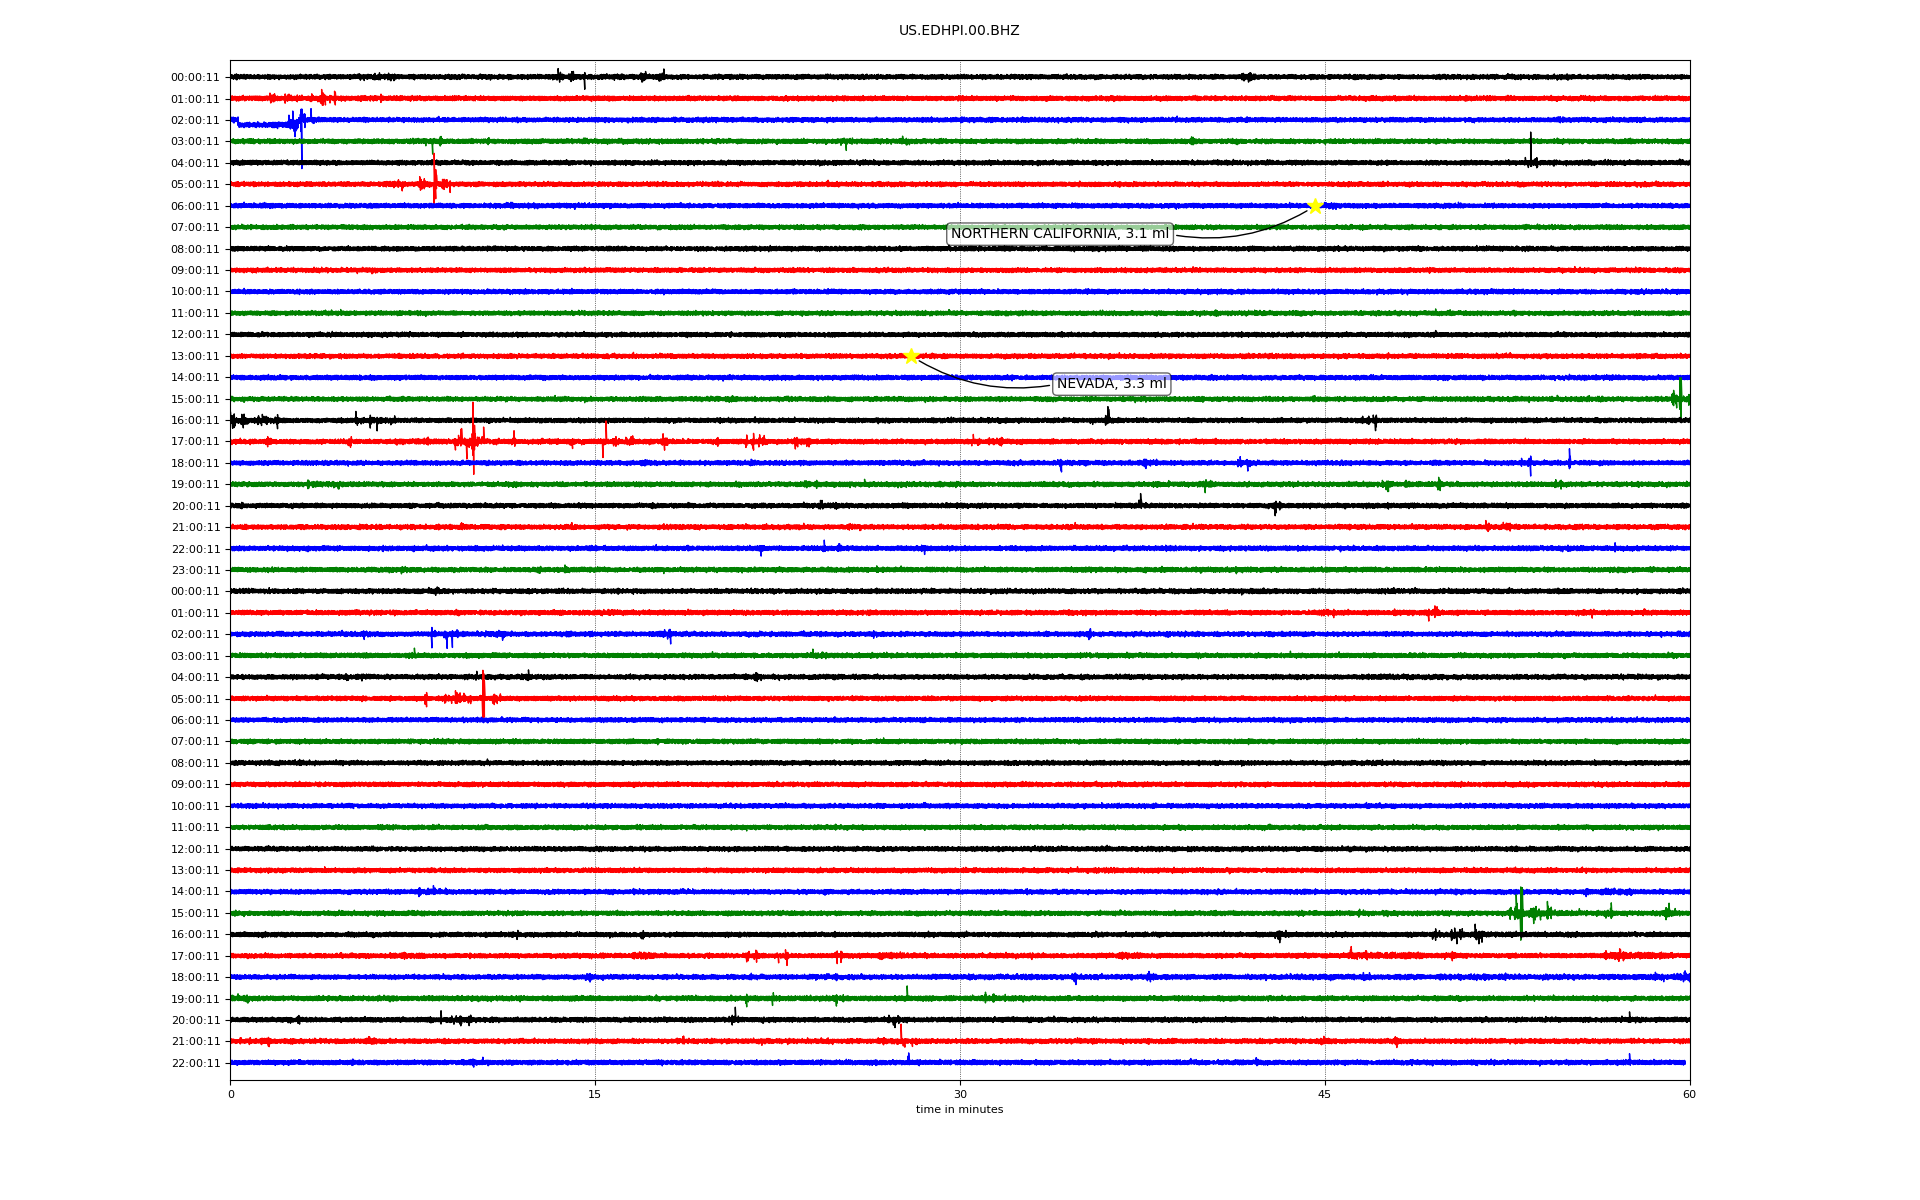Image resolution: width=1920 pixels, height=1200 pixels.
Task: Click the yellow star on the 06:00:11 trace
Action: (1315, 206)
